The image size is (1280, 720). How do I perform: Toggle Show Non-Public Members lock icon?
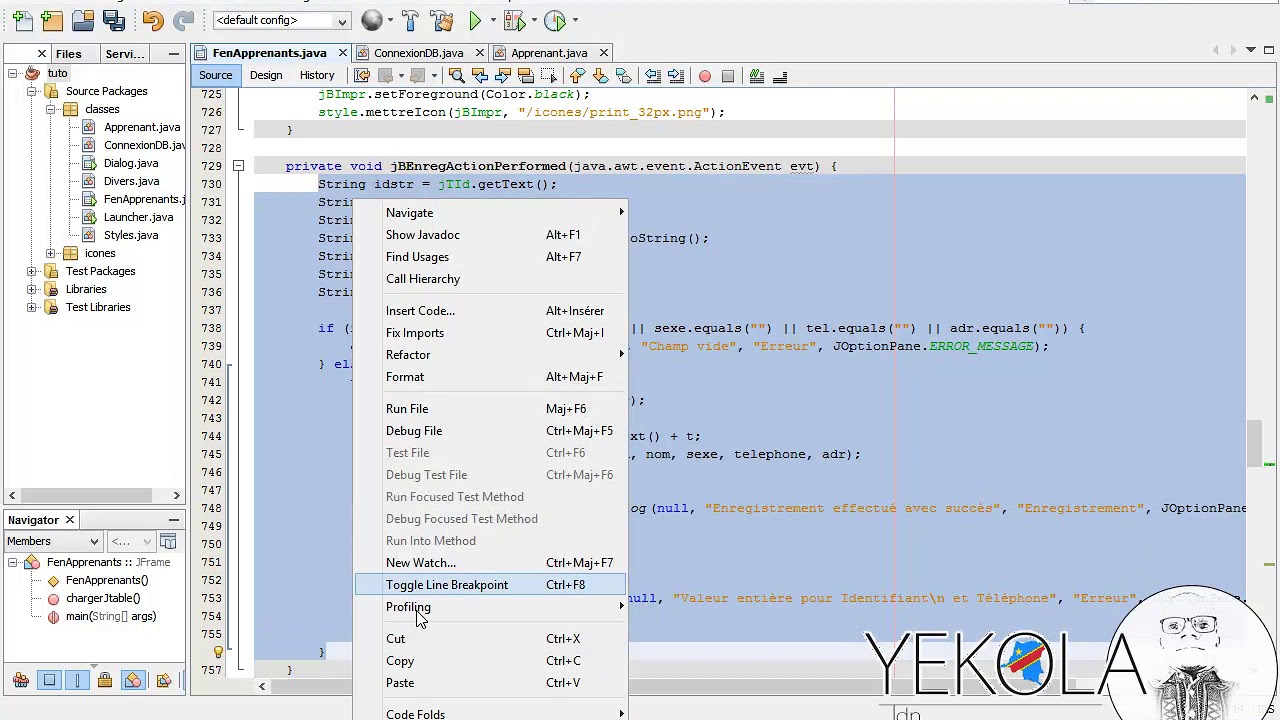(x=104, y=680)
